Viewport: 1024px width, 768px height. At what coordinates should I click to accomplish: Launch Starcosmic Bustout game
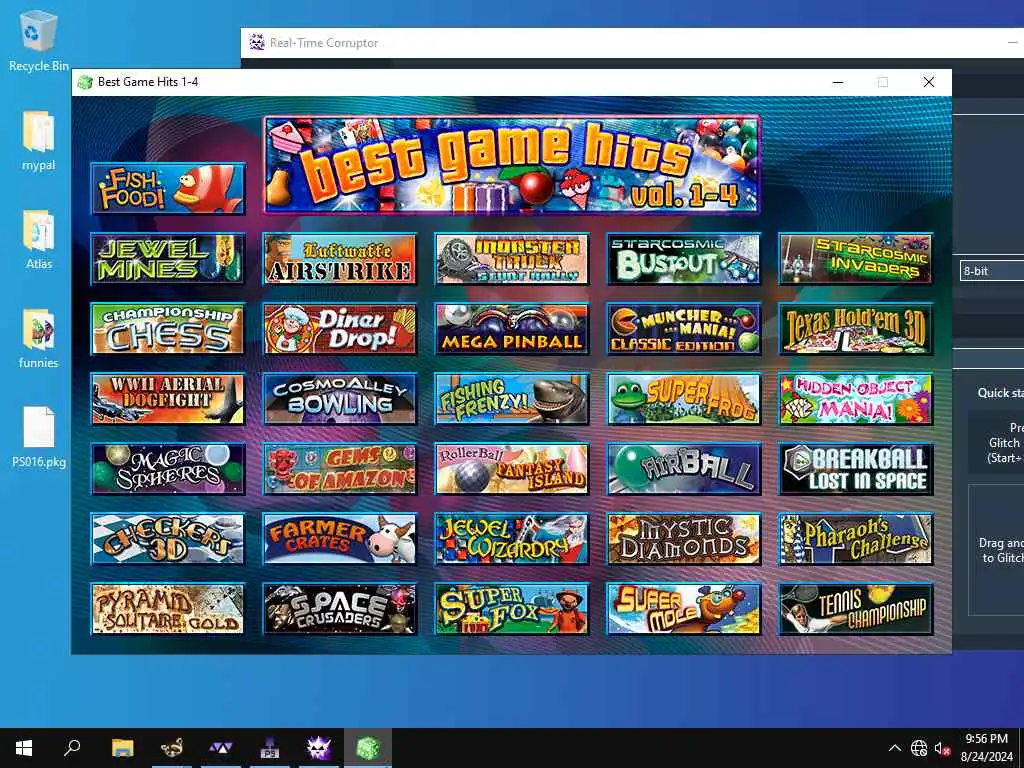(684, 259)
